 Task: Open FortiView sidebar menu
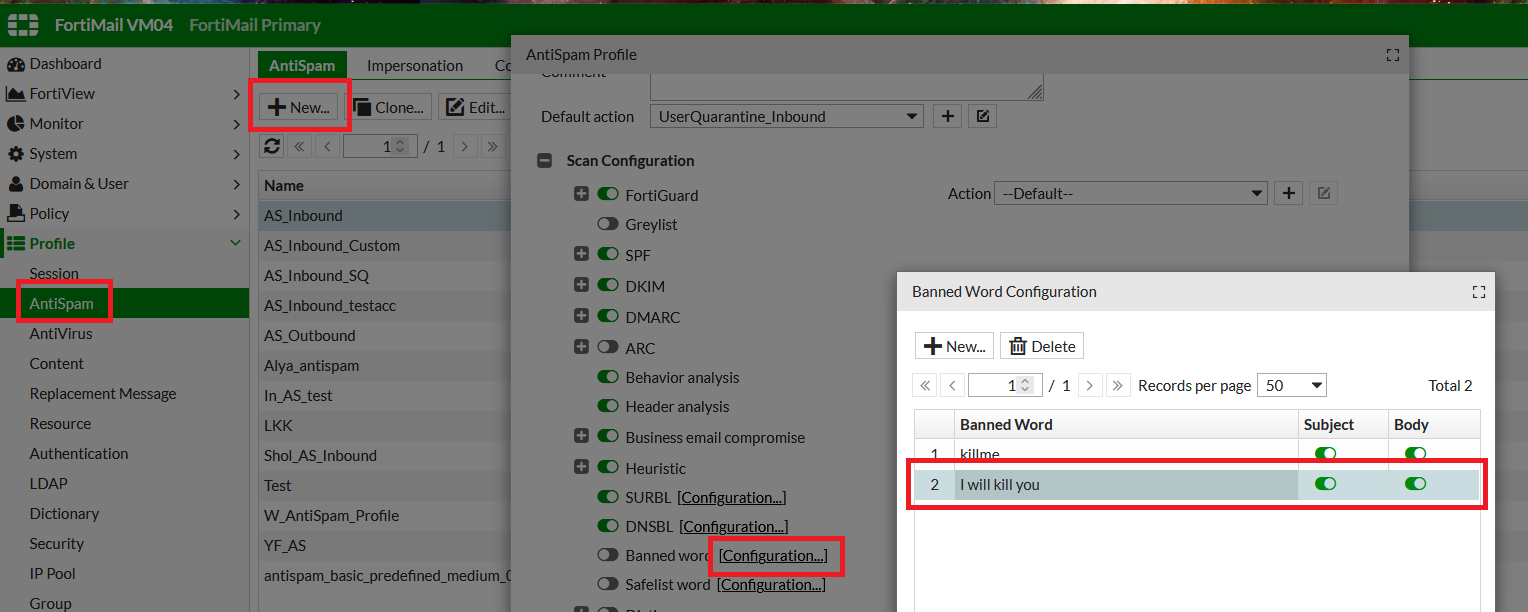point(62,94)
